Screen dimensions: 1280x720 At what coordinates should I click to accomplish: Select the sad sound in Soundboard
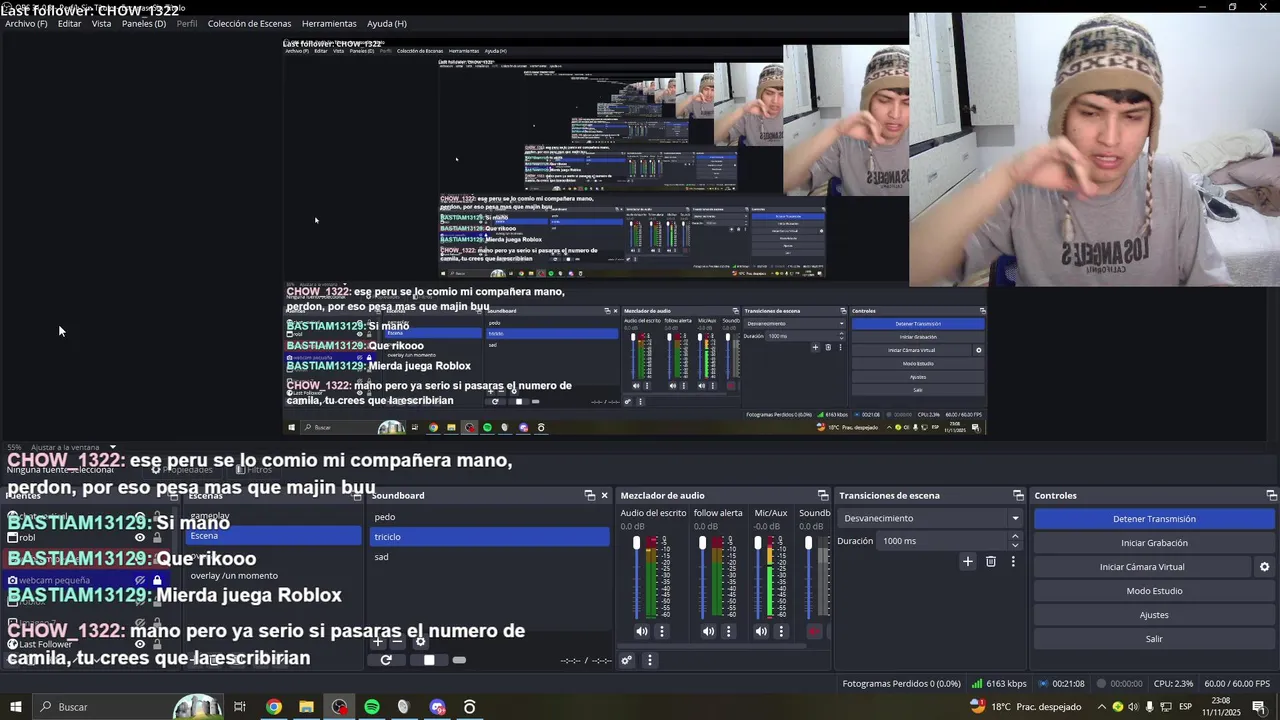[x=489, y=557]
